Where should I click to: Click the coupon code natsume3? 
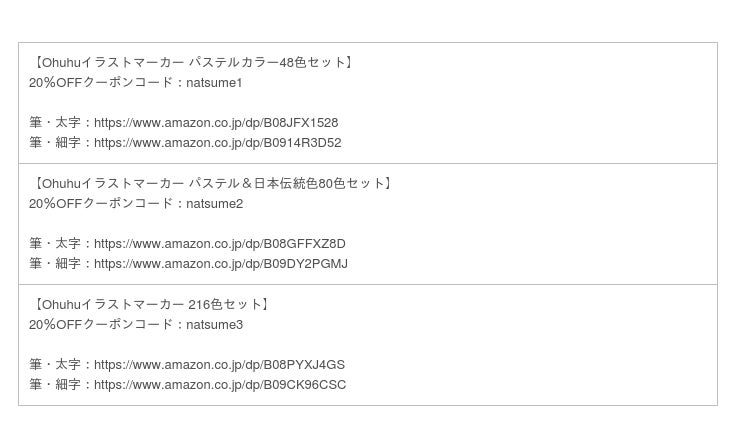coord(214,325)
